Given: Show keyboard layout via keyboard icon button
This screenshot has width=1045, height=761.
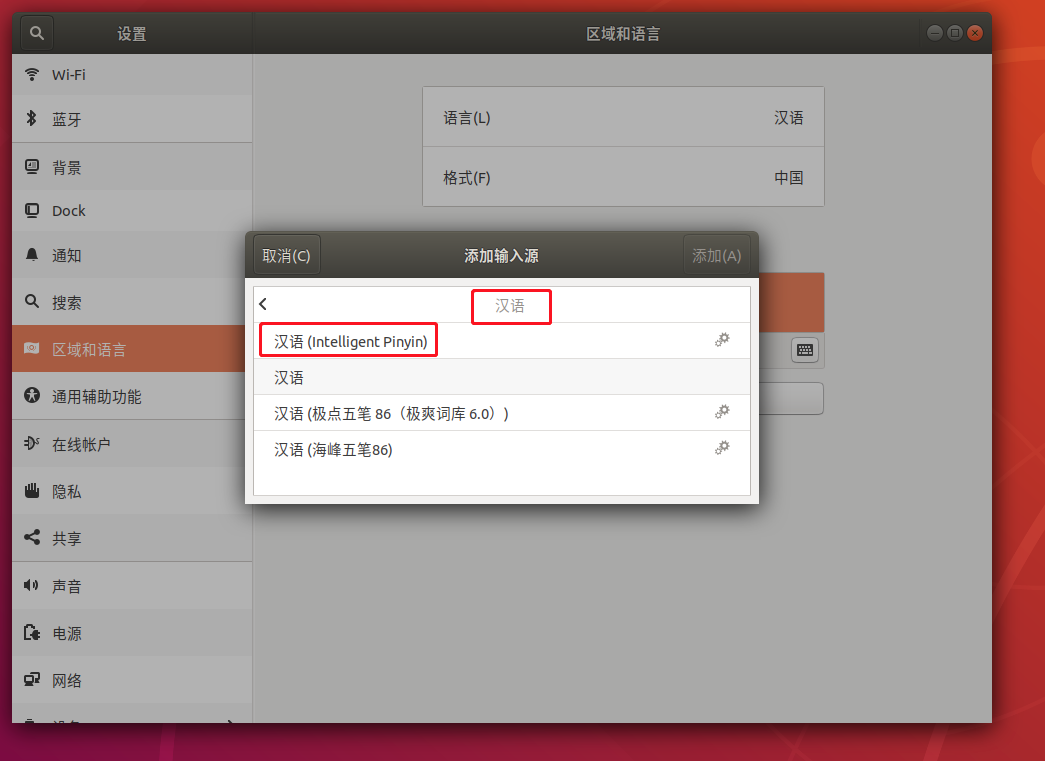Looking at the screenshot, I should [x=805, y=350].
